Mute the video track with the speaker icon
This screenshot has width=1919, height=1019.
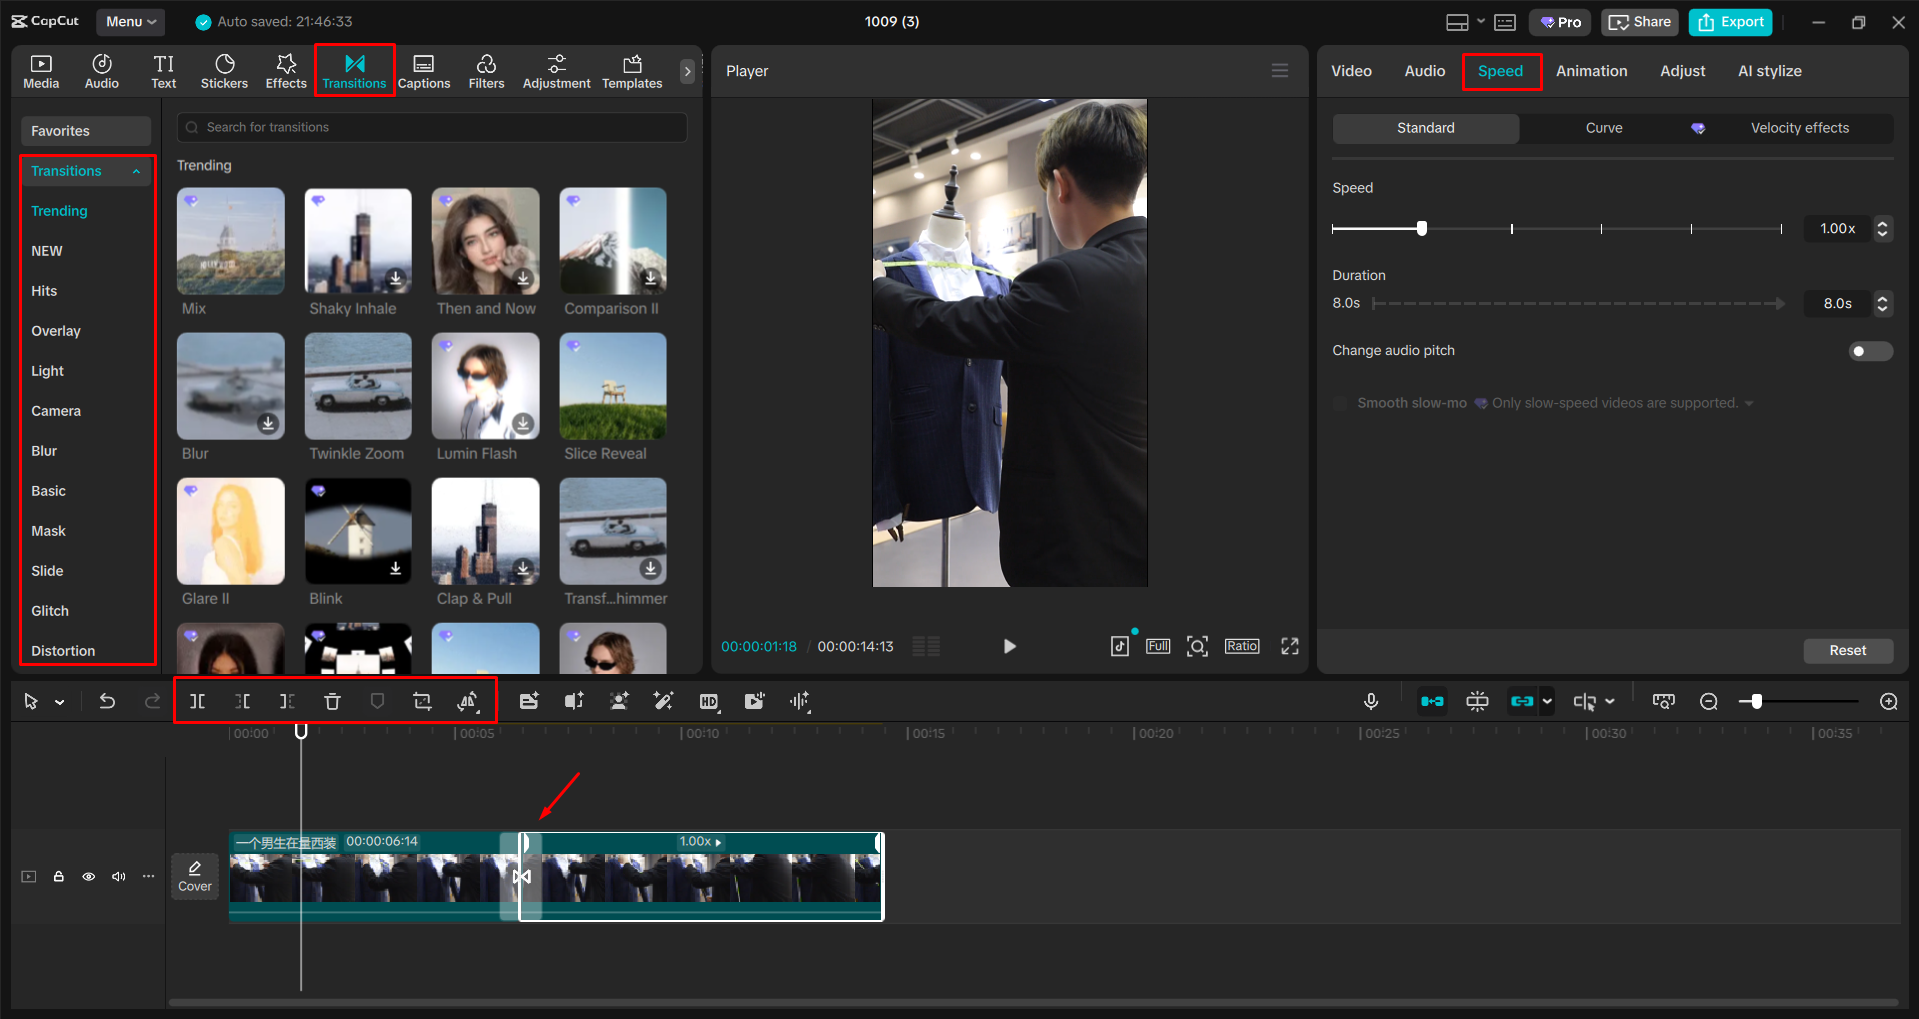click(x=118, y=876)
